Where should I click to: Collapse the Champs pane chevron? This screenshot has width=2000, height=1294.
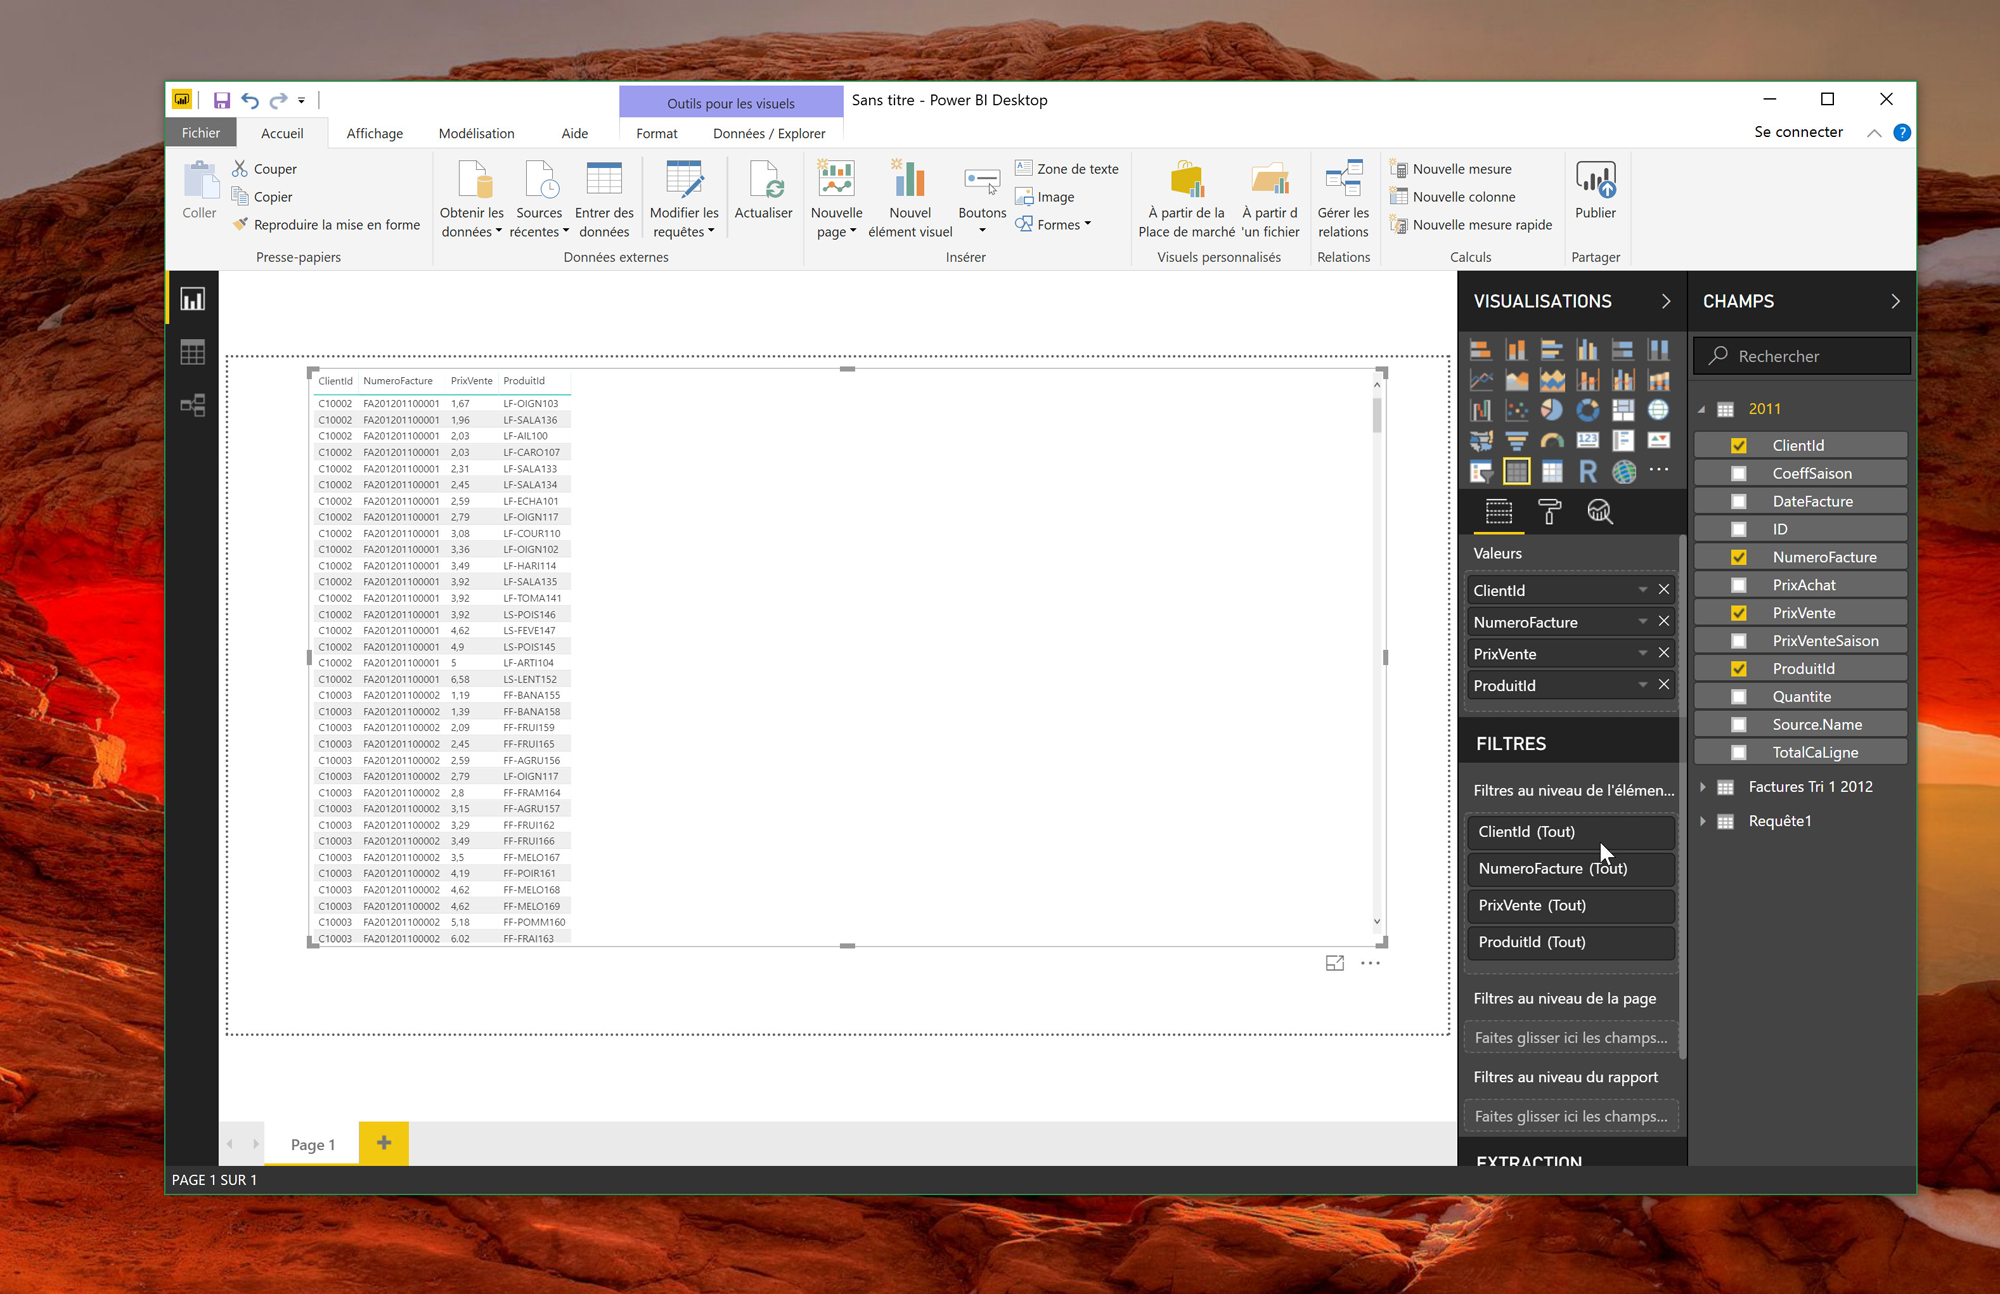point(1895,301)
